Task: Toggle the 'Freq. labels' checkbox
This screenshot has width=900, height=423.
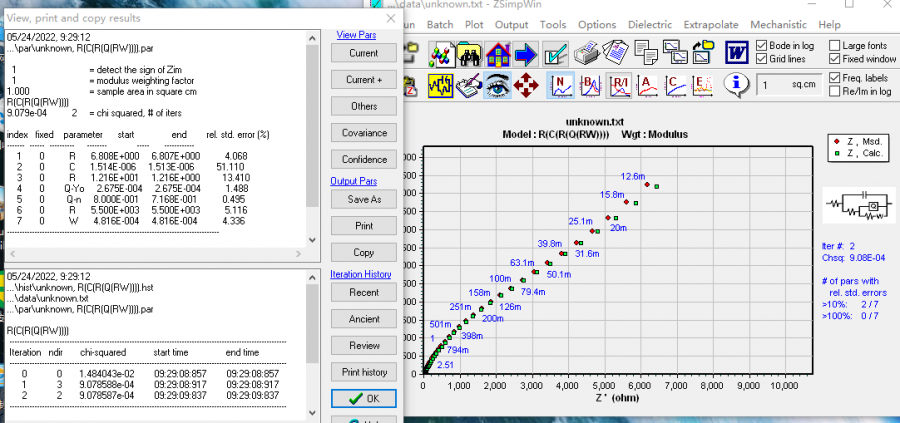Action: [x=834, y=78]
